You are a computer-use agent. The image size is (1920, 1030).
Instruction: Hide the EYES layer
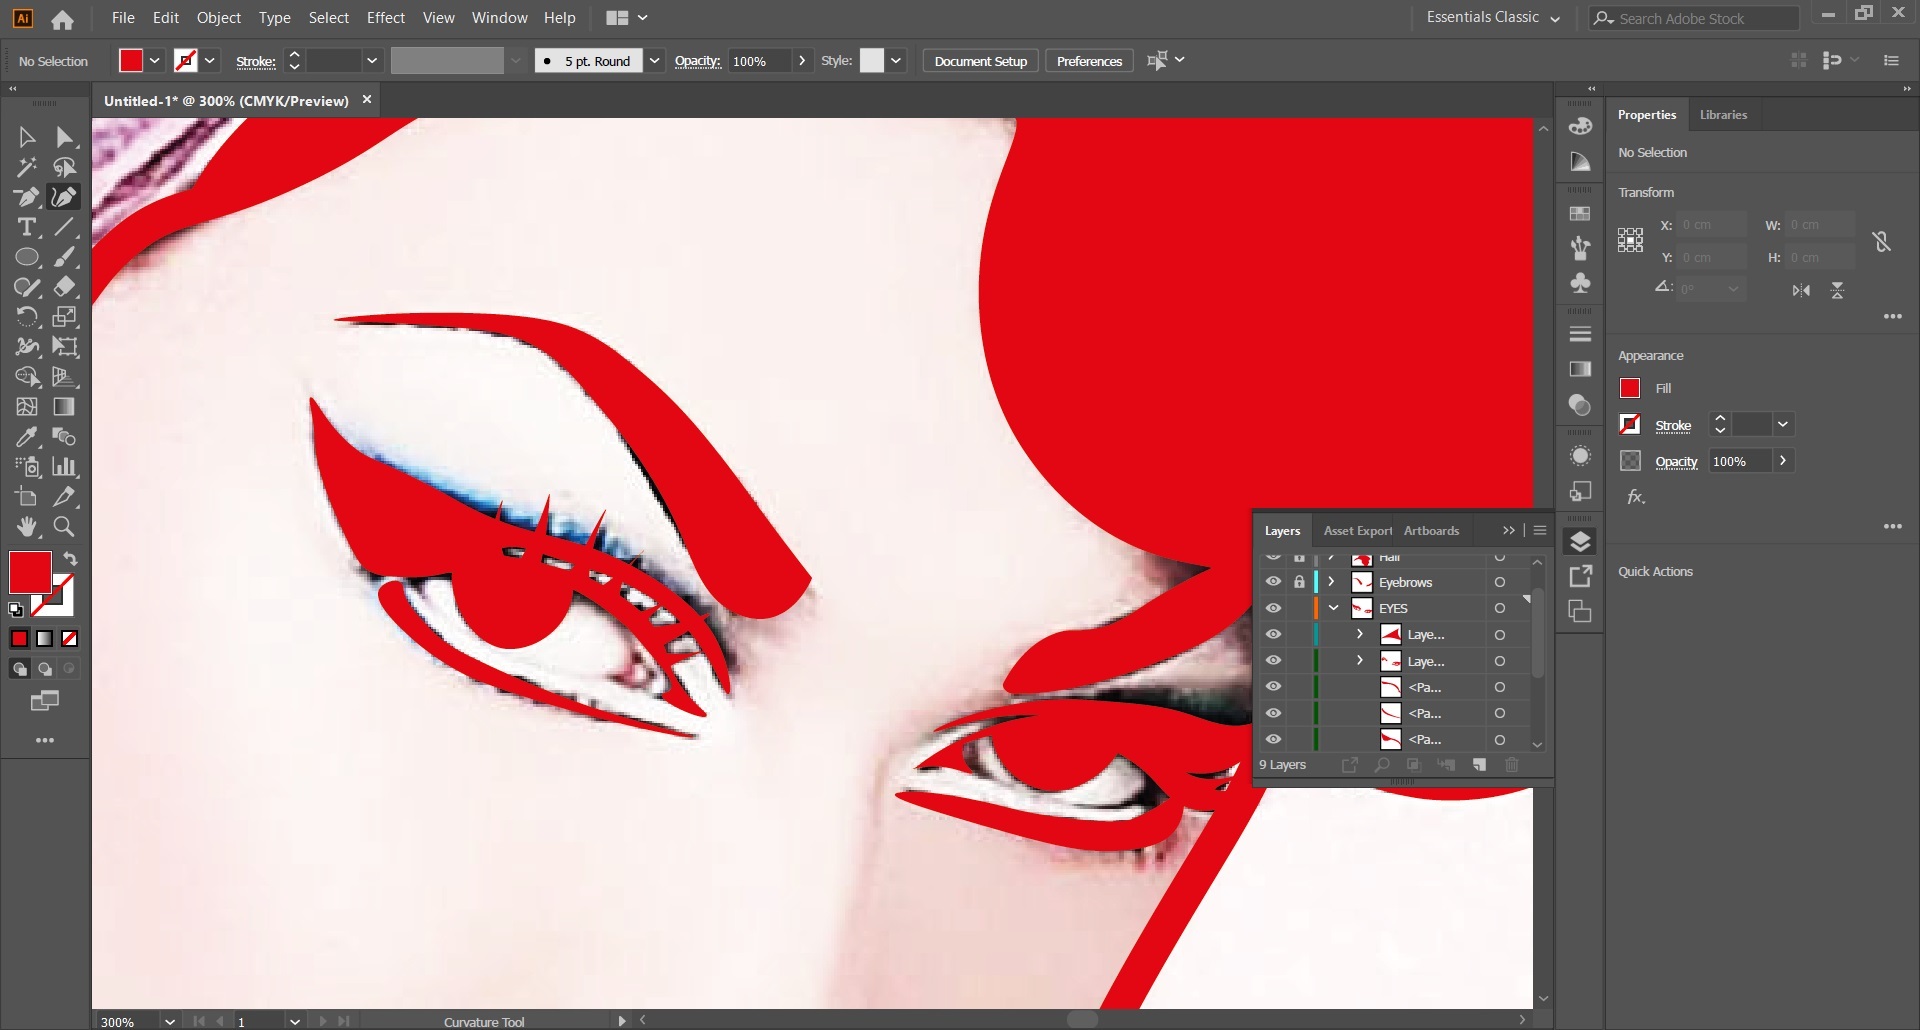click(1273, 608)
